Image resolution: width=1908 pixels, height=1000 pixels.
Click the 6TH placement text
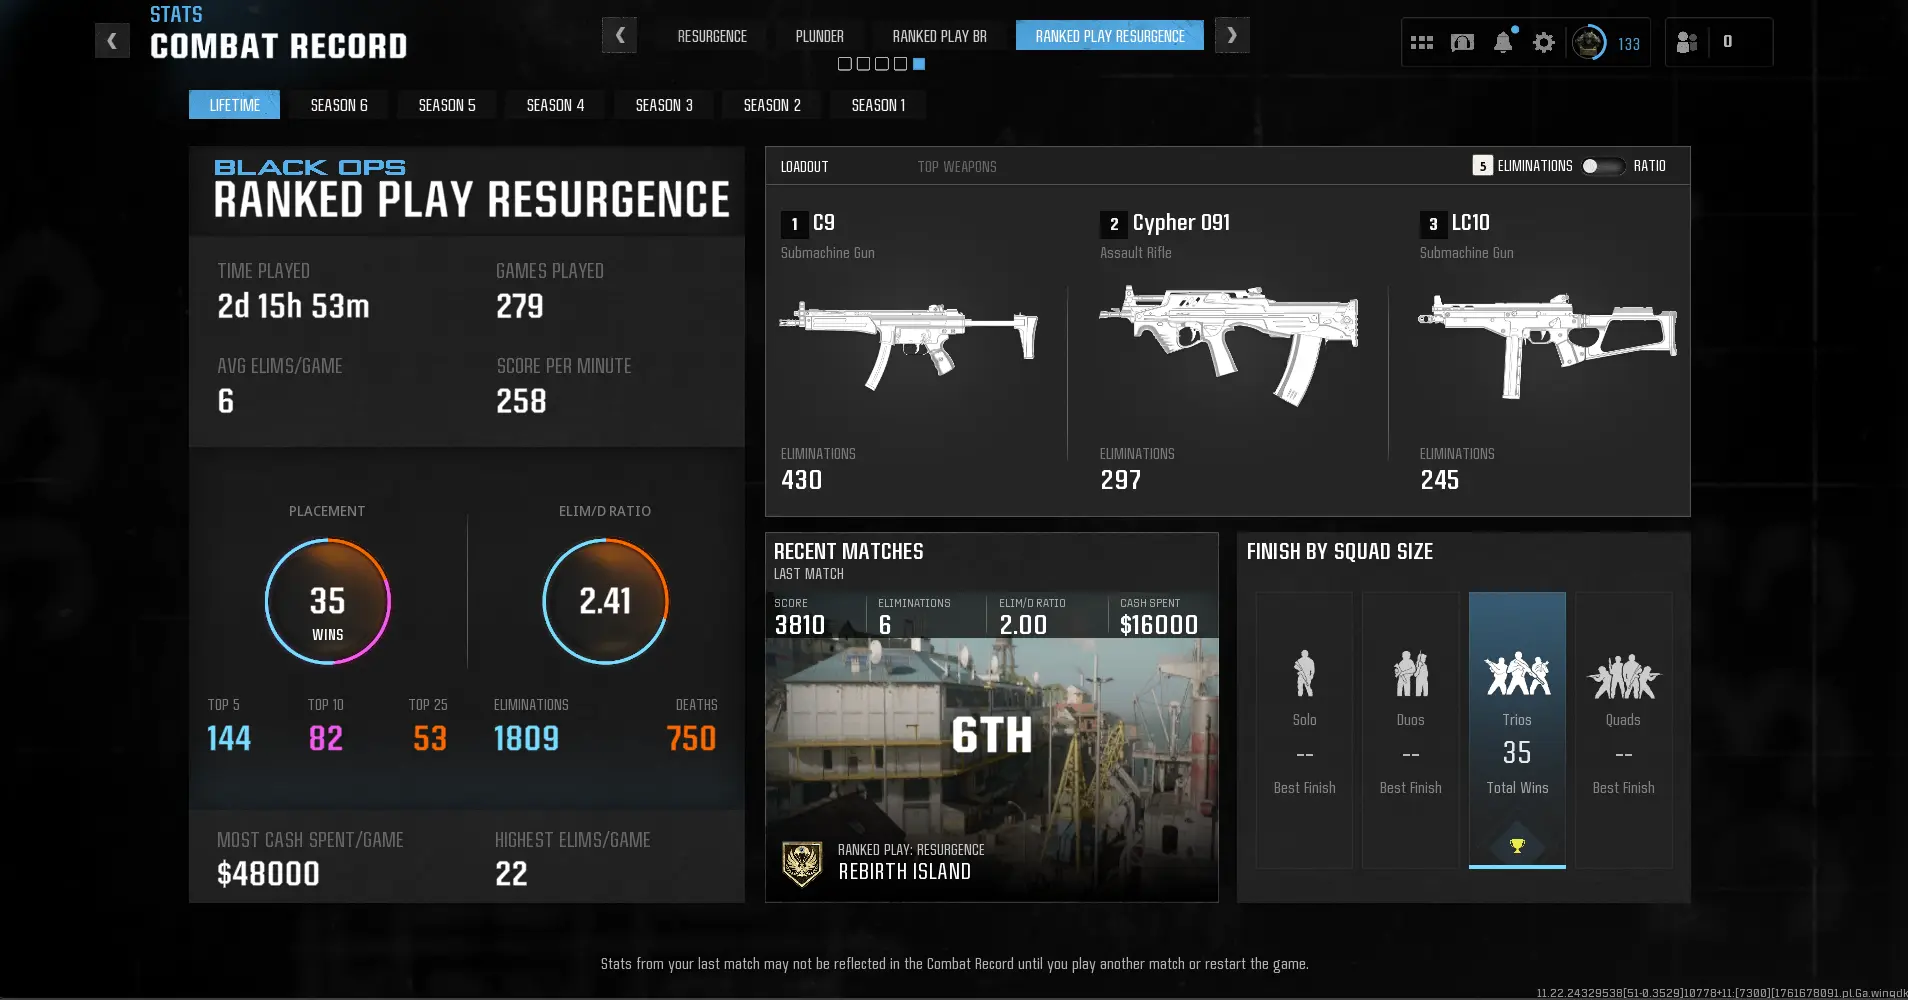coord(991,735)
